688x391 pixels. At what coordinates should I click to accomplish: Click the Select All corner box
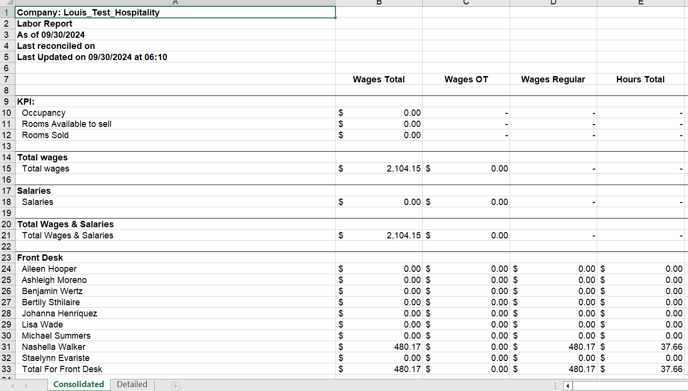pyautogui.click(x=7, y=3)
